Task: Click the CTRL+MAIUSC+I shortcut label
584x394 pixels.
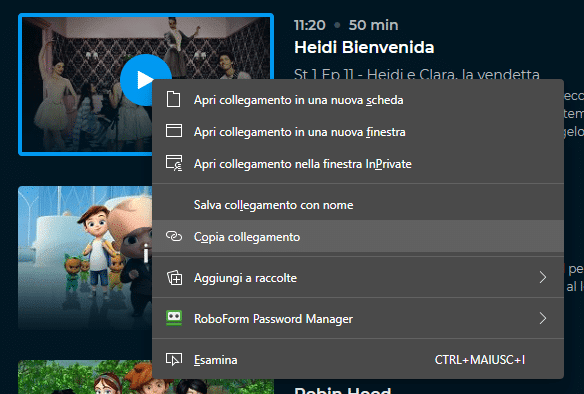Action: tap(480, 360)
